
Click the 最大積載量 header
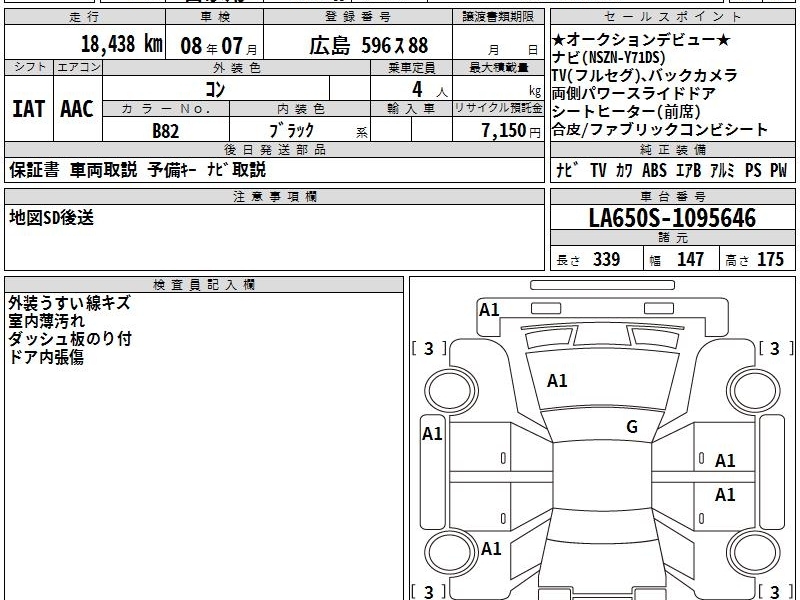coord(498,68)
